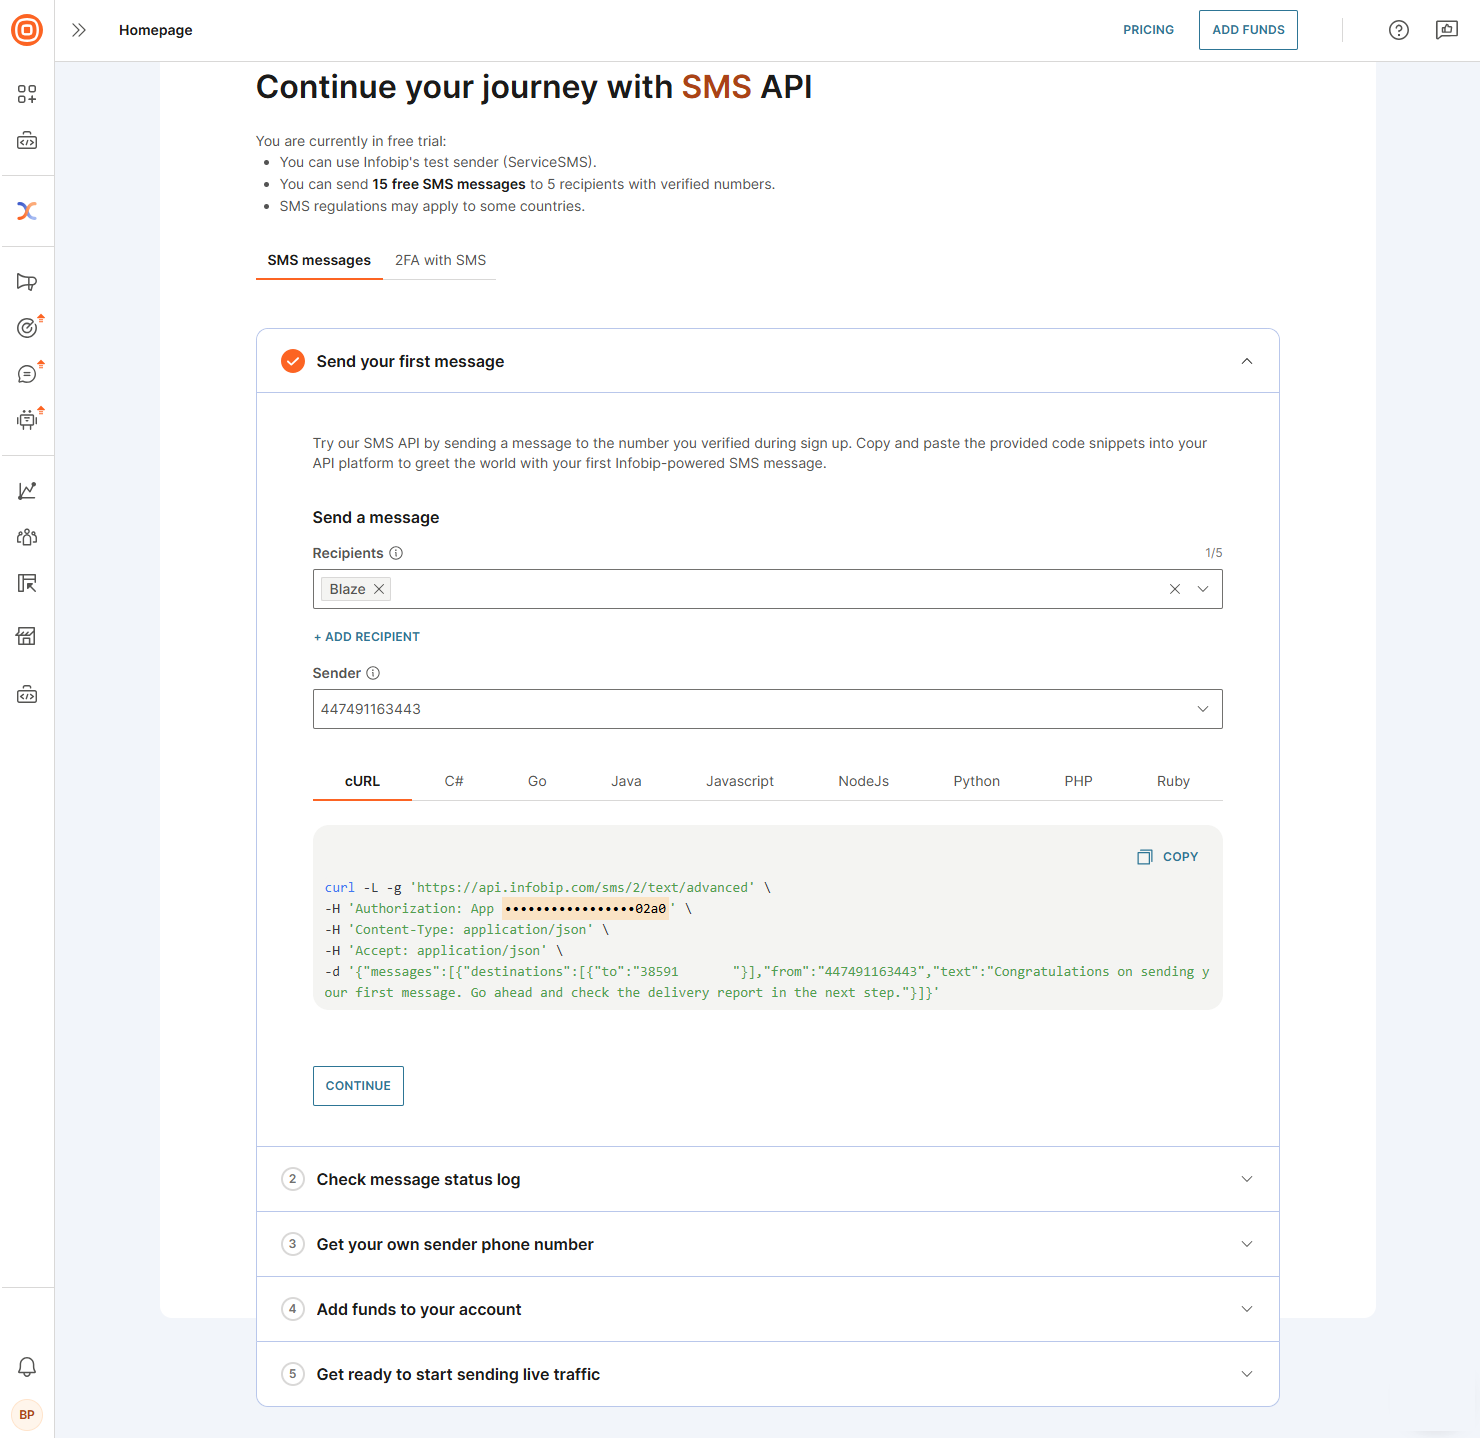Open the Conversations chat bubble icon
Image resolution: width=1480 pixels, height=1438 pixels.
(x=28, y=373)
